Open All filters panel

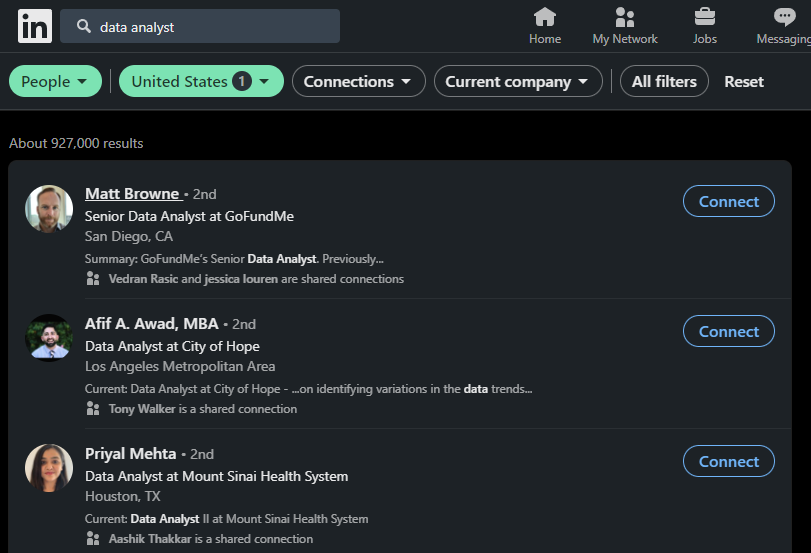pos(664,81)
